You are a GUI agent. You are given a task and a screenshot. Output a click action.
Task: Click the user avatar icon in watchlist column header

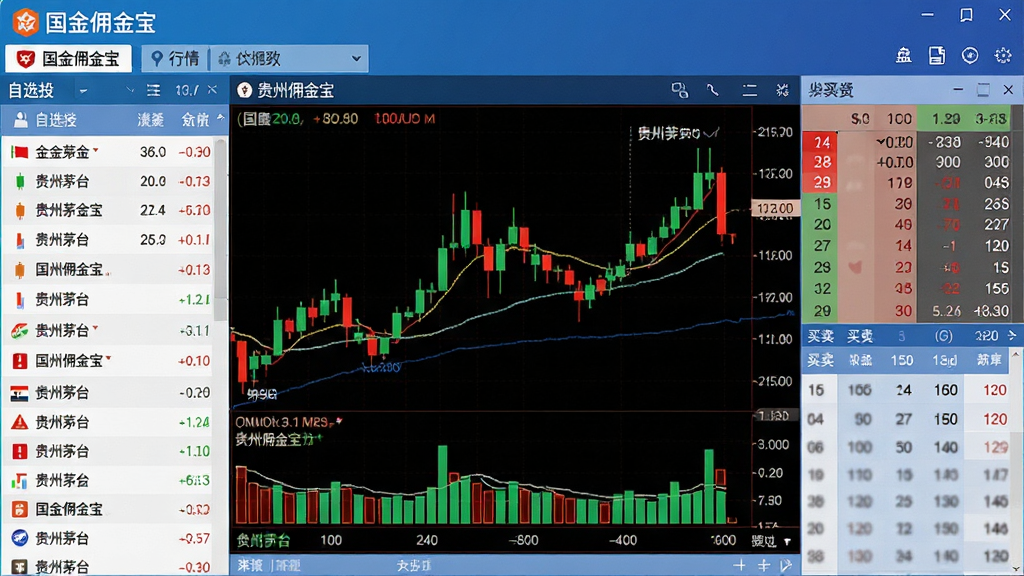tap(20, 120)
